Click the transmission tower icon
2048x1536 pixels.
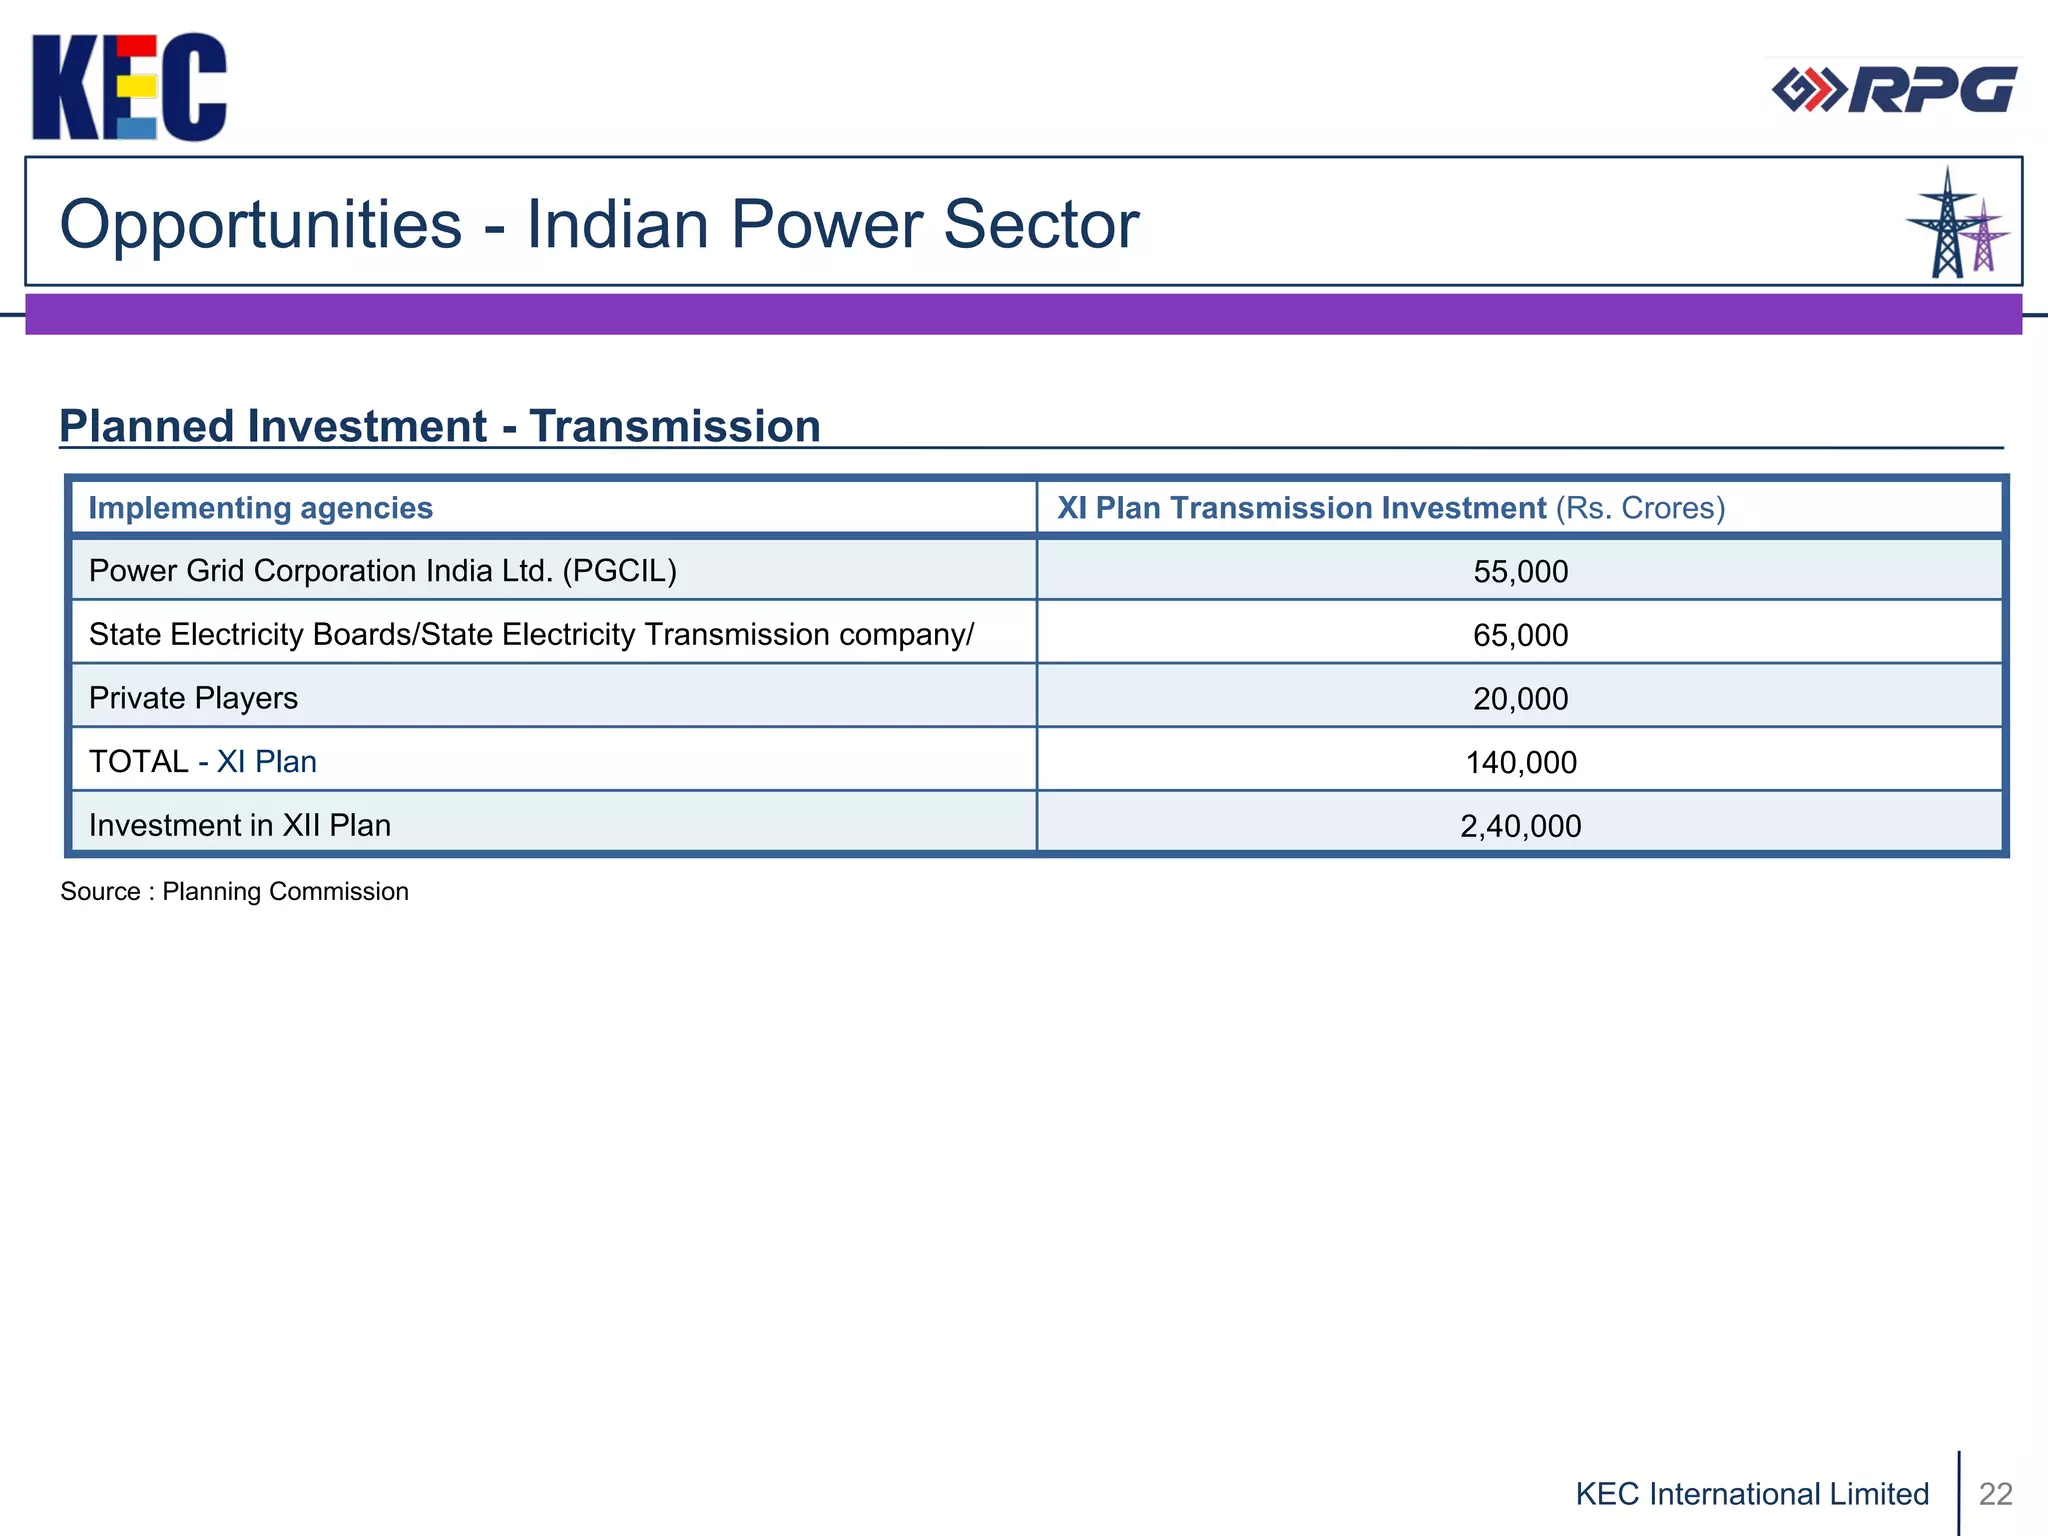(x=1957, y=223)
